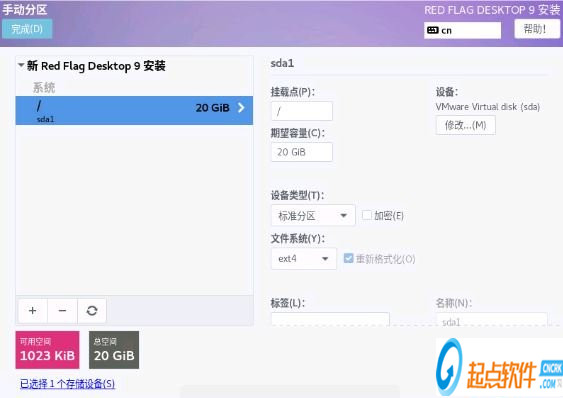Click the 期望容量(C) capacity field
This screenshot has width=563, height=398.
(x=302, y=152)
